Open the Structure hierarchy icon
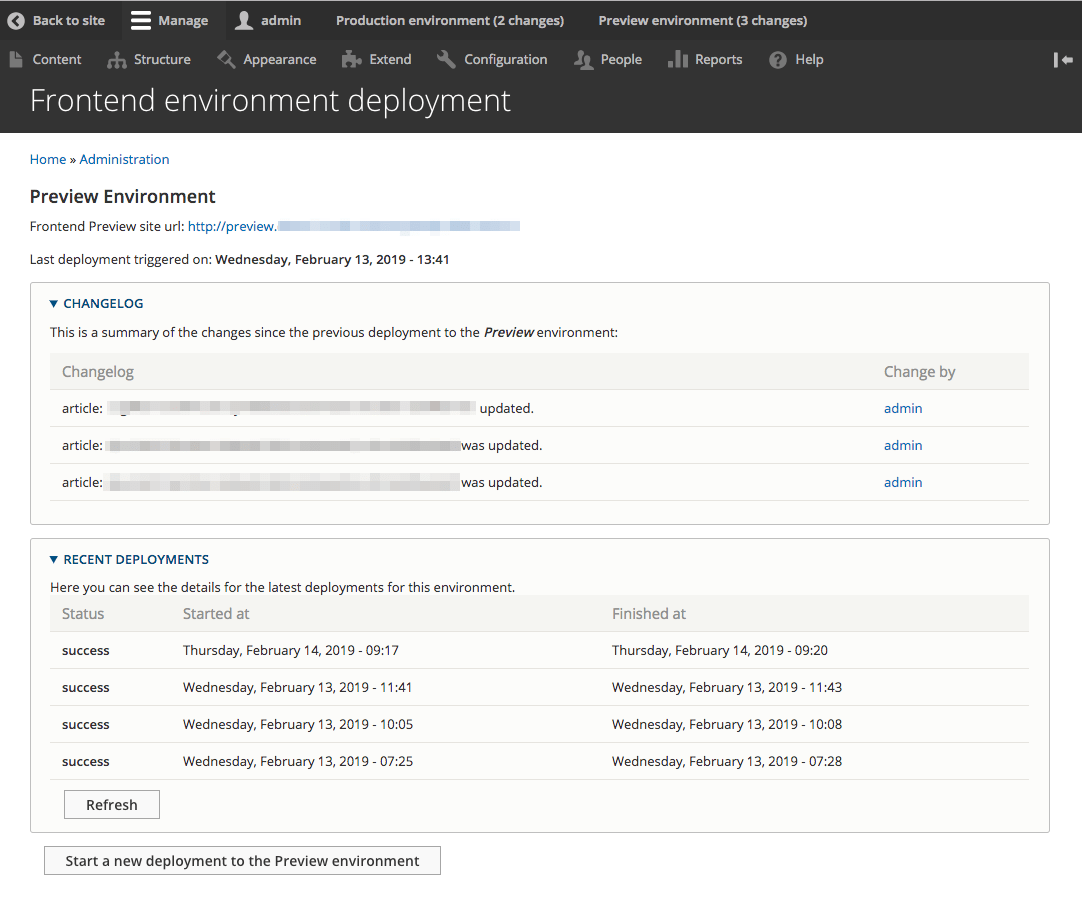The height and width of the screenshot is (911, 1082). tap(117, 60)
